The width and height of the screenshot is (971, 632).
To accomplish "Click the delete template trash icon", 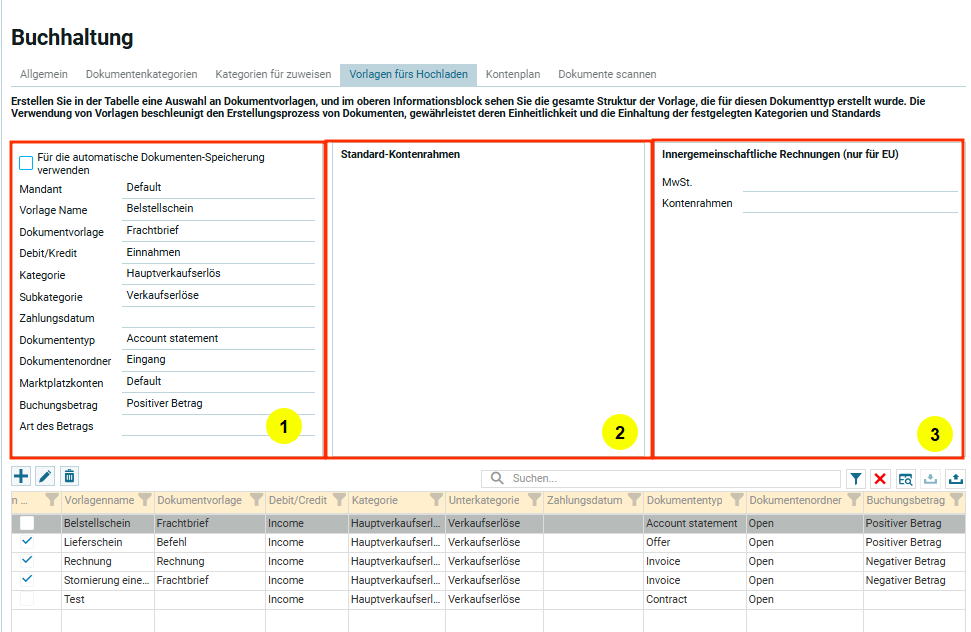I will 69,477.
